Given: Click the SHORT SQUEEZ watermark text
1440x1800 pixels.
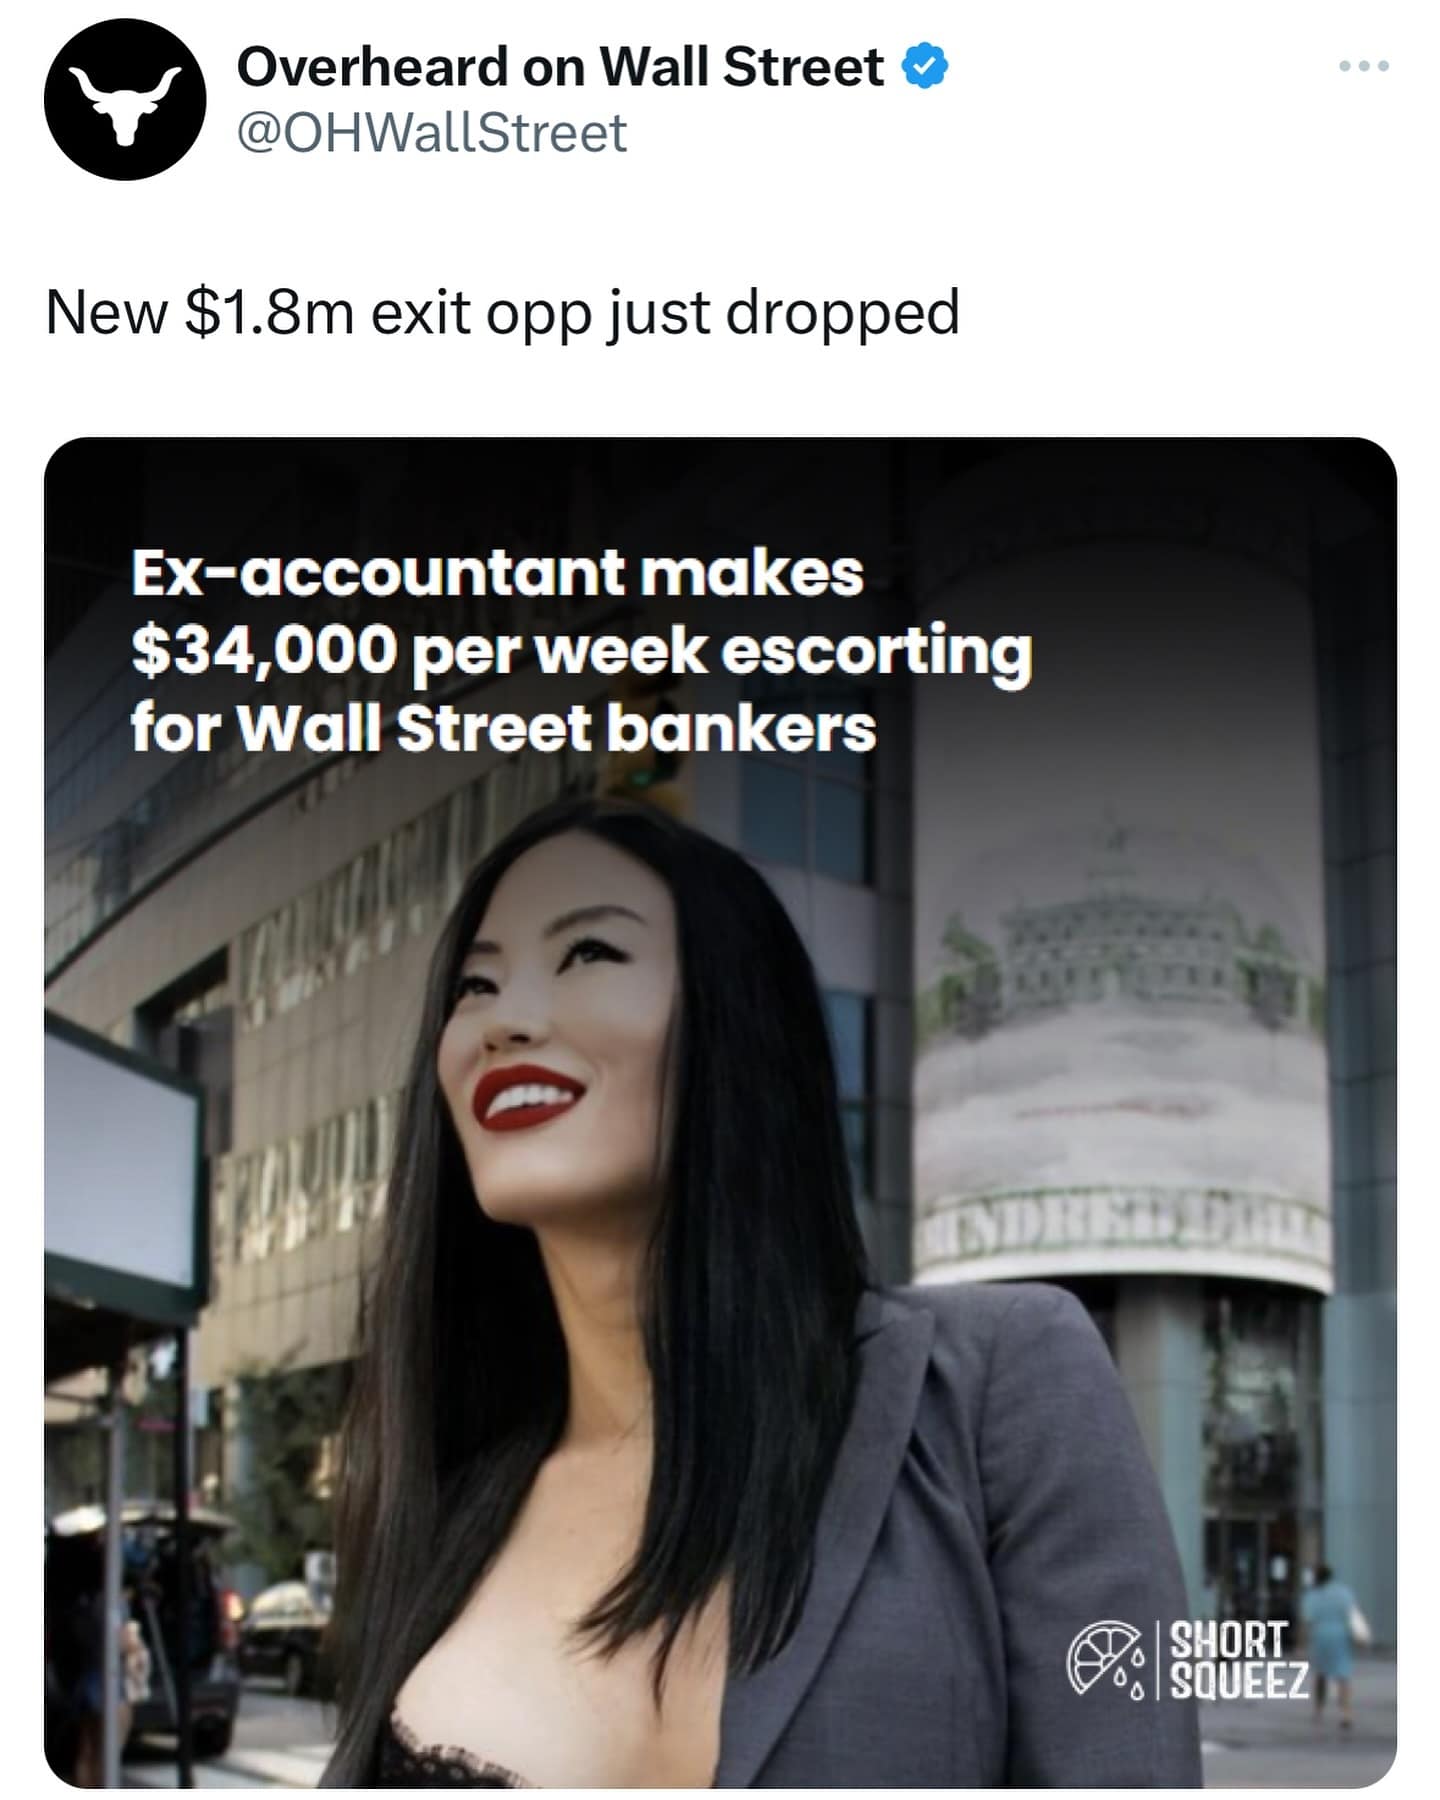Looking at the screenshot, I should 1239,1661.
